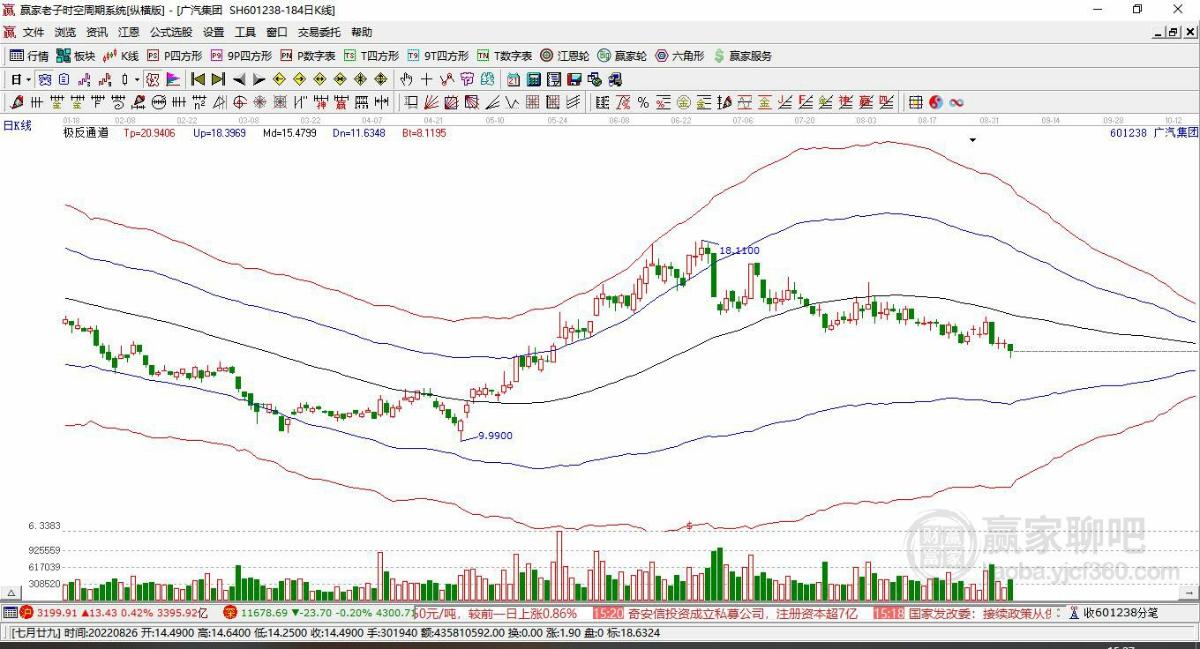1200x649 pixels.
Task: Click the Tp=20.9406 indicator value
Action: (148, 132)
